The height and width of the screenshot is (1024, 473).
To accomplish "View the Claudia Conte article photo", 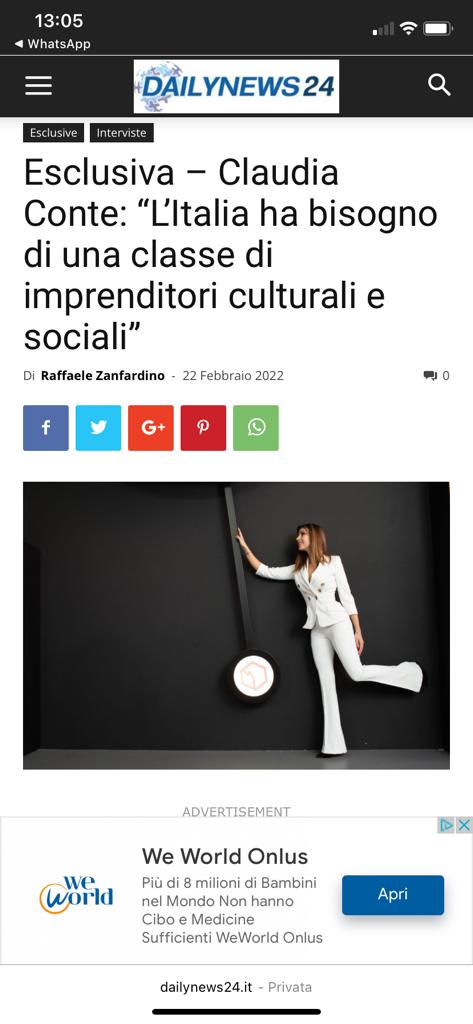I will (236, 626).
